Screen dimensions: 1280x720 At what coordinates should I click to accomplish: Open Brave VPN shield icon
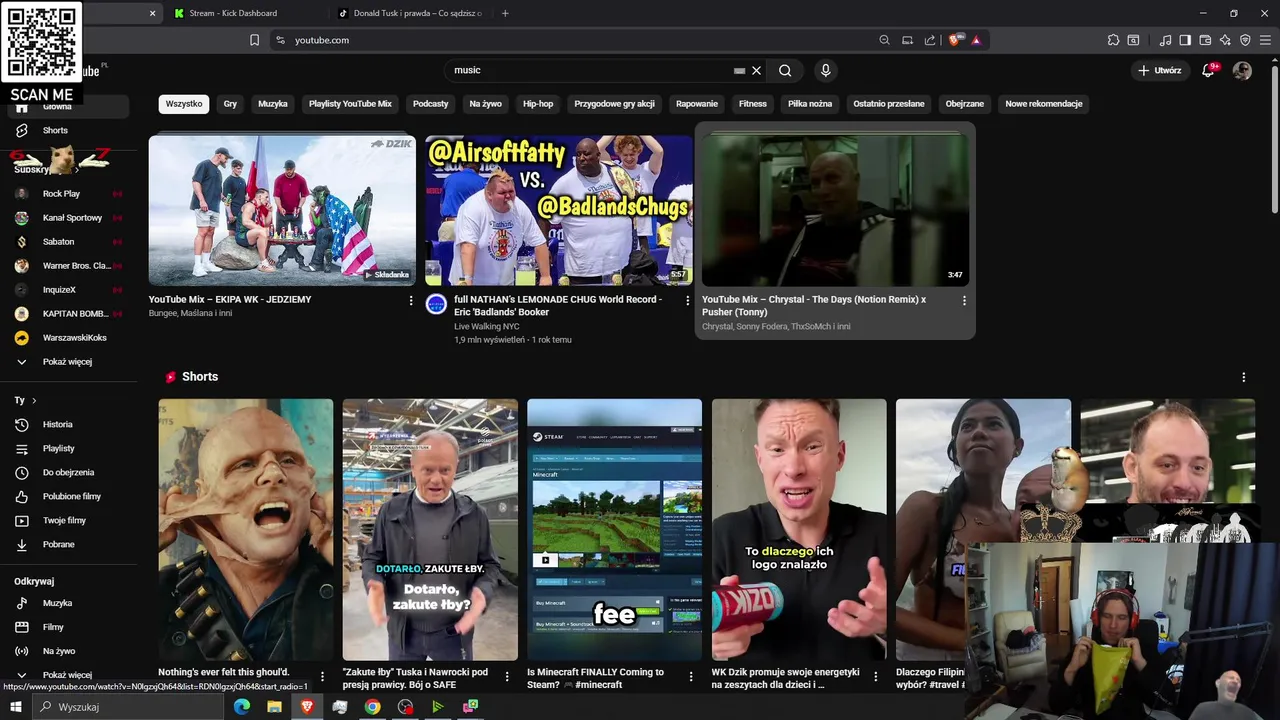(1245, 40)
